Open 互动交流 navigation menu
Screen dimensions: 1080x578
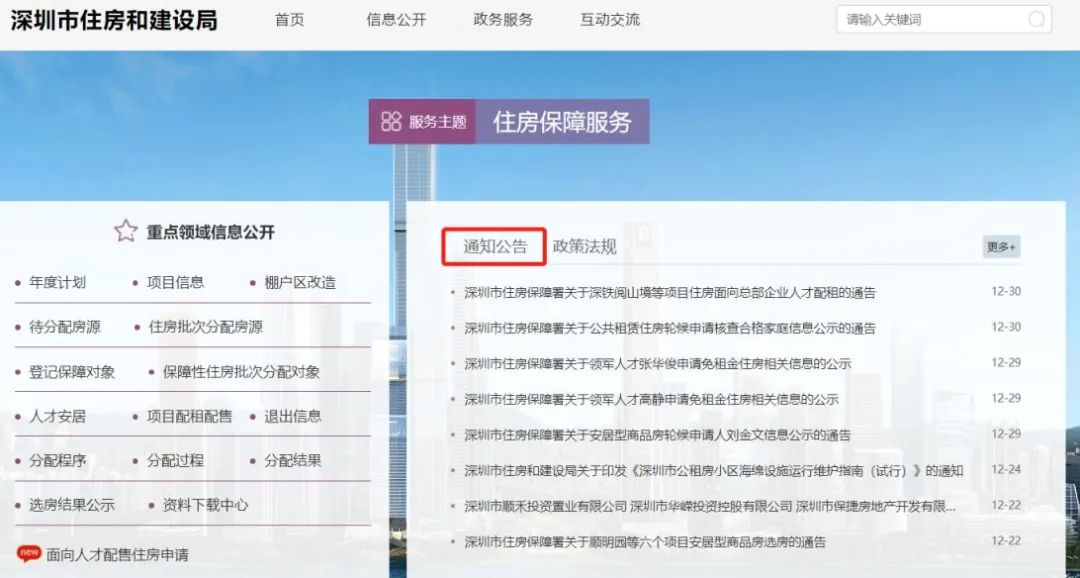pyautogui.click(x=610, y=19)
